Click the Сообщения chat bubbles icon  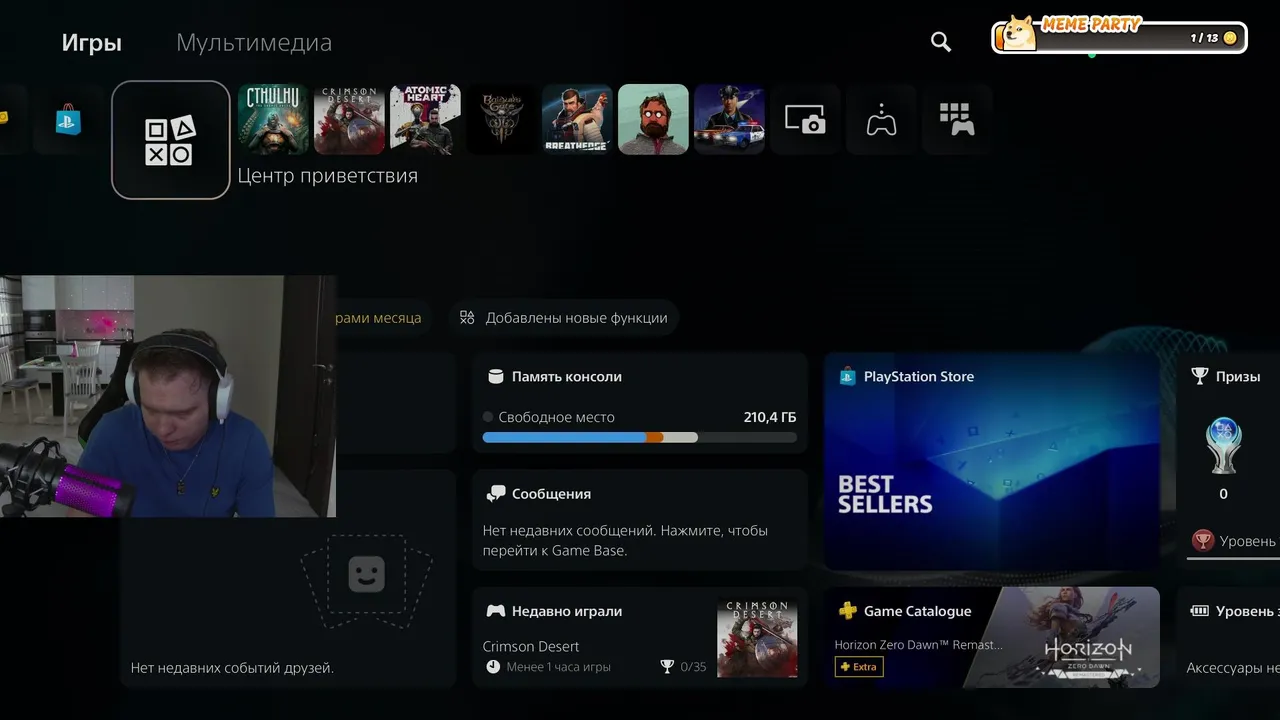tap(495, 494)
